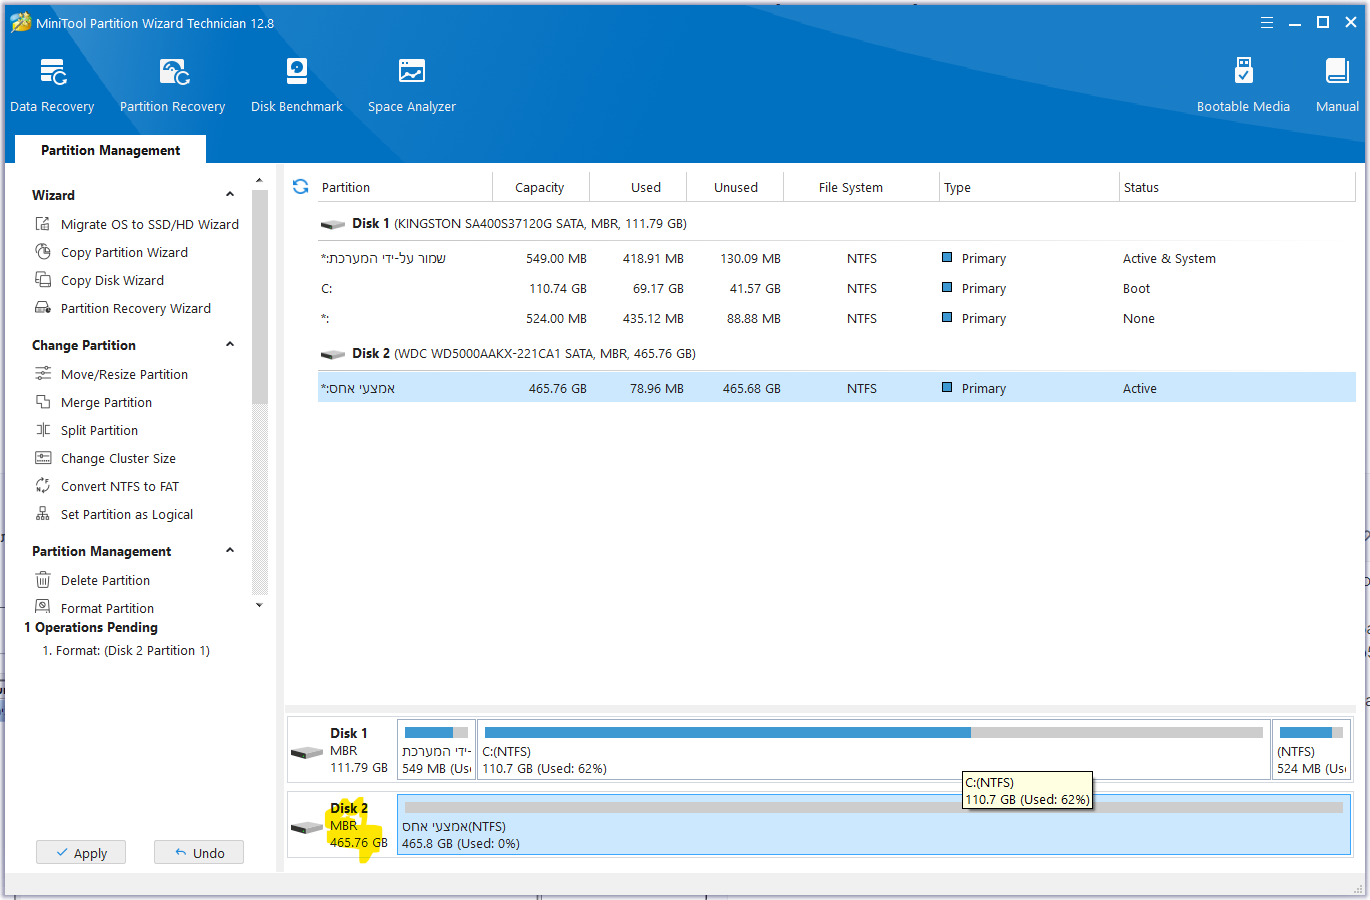The height and width of the screenshot is (900, 1370).
Task: Sort by Status column header
Action: pyautogui.click(x=1237, y=187)
